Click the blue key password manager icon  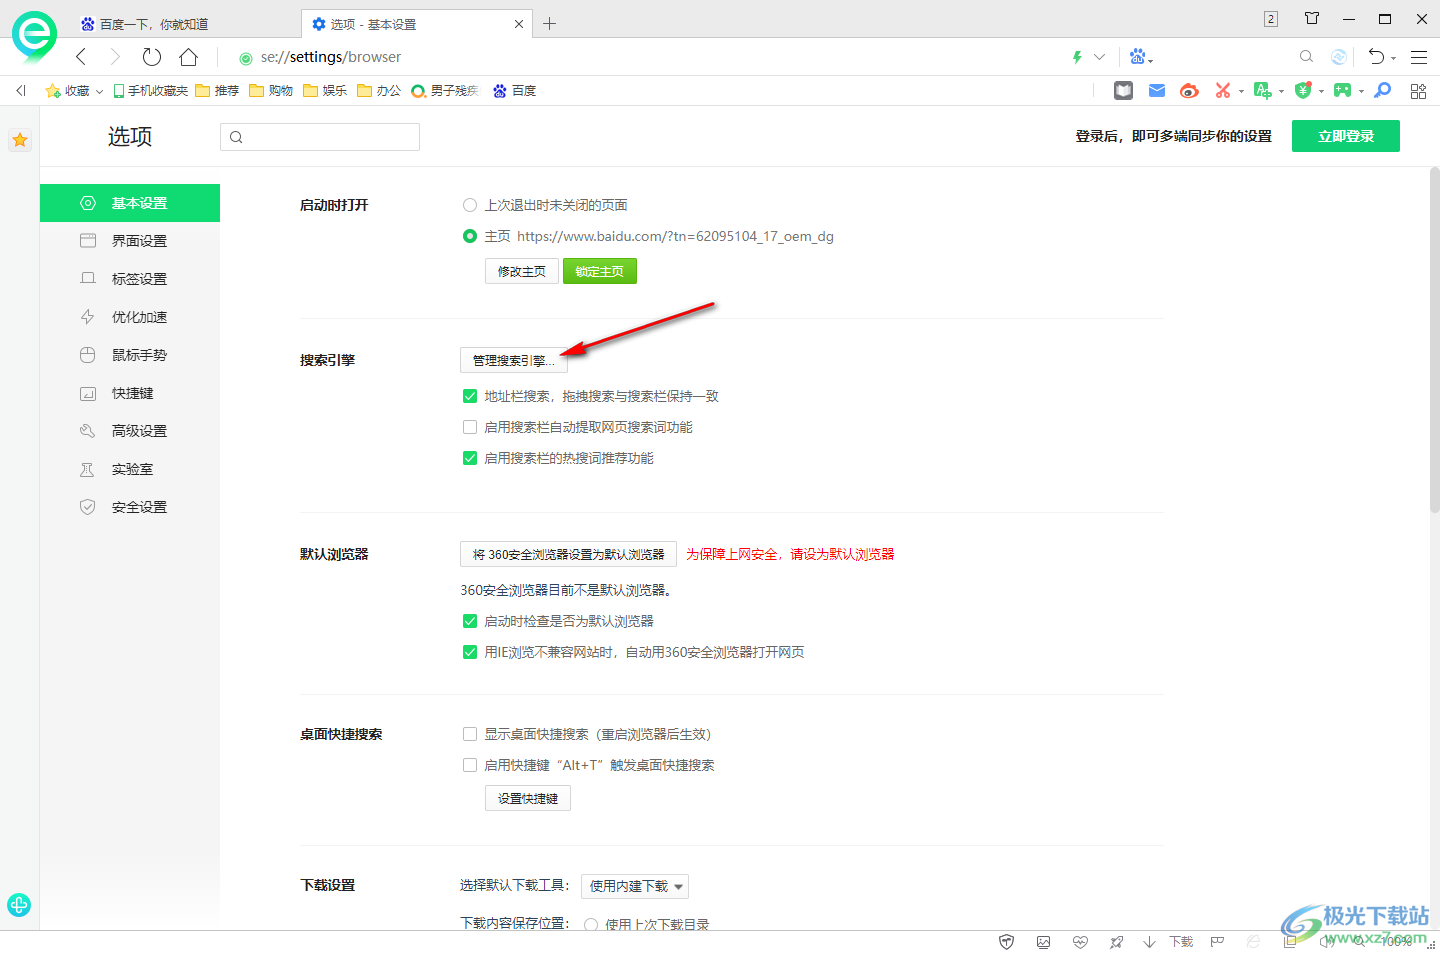click(x=1383, y=91)
